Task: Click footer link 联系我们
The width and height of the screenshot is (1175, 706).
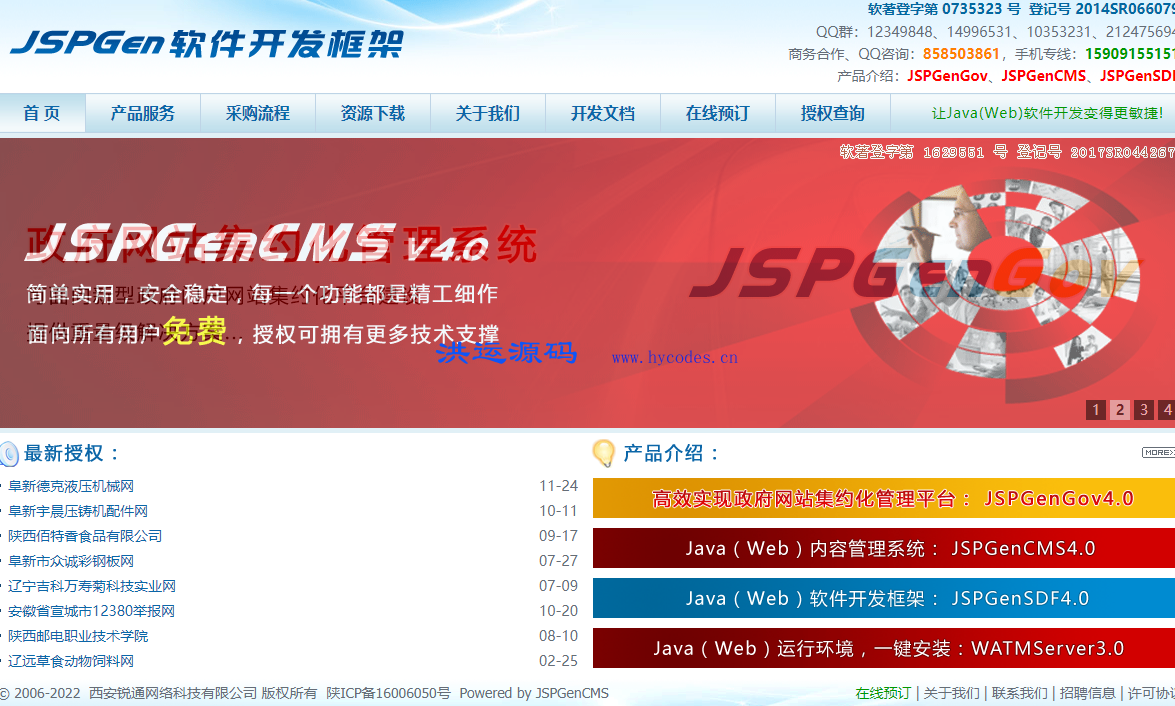Action: click(1019, 693)
